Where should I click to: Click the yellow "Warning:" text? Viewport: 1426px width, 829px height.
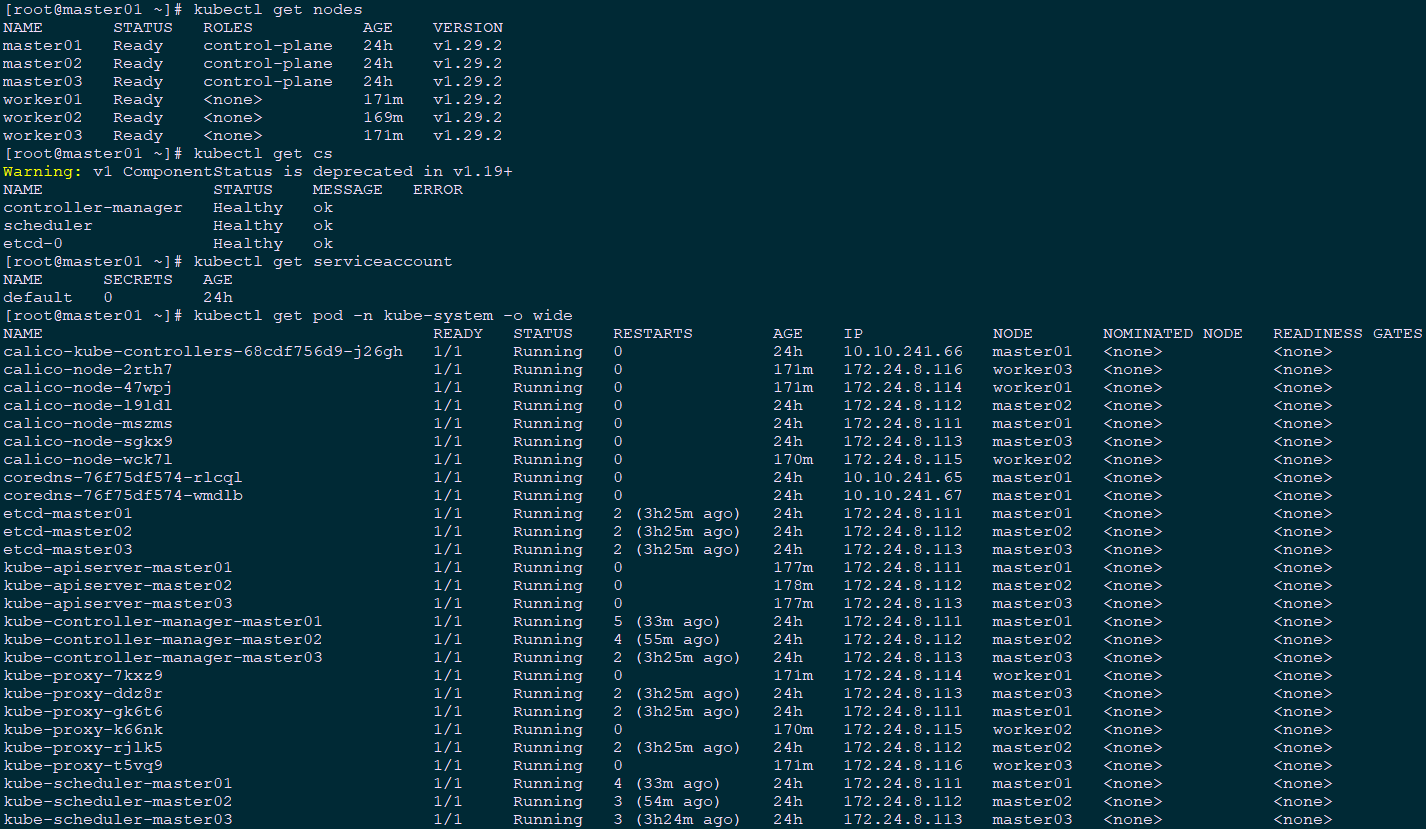click(x=42, y=171)
